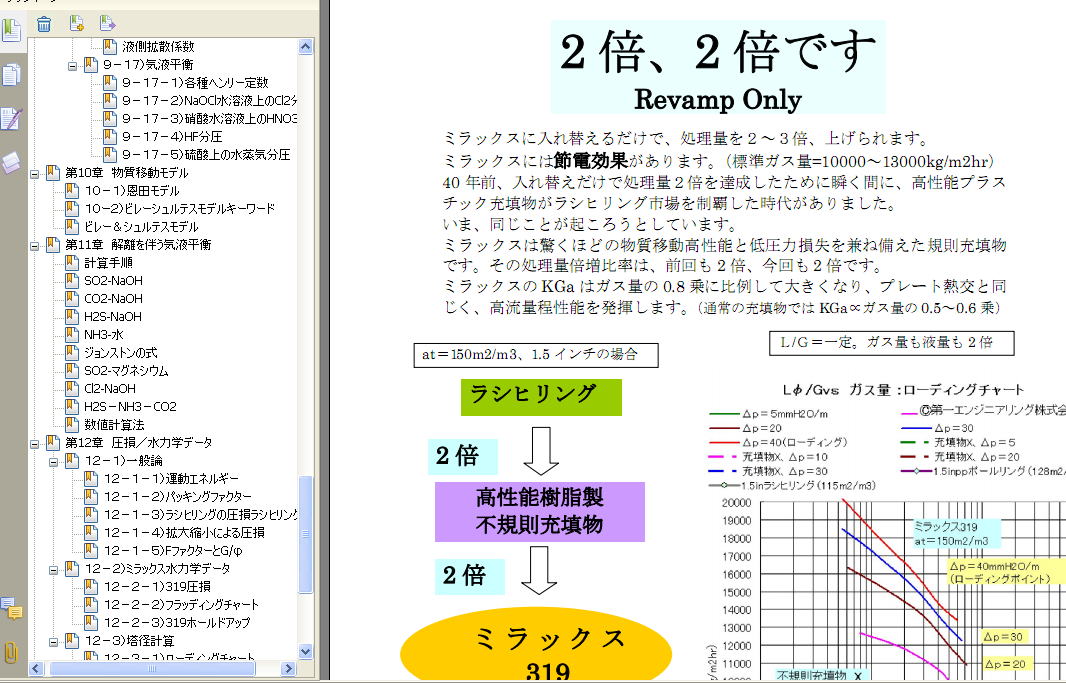
Task: Open bookmark ジョンストンの式
Action: [x=120, y=352]
